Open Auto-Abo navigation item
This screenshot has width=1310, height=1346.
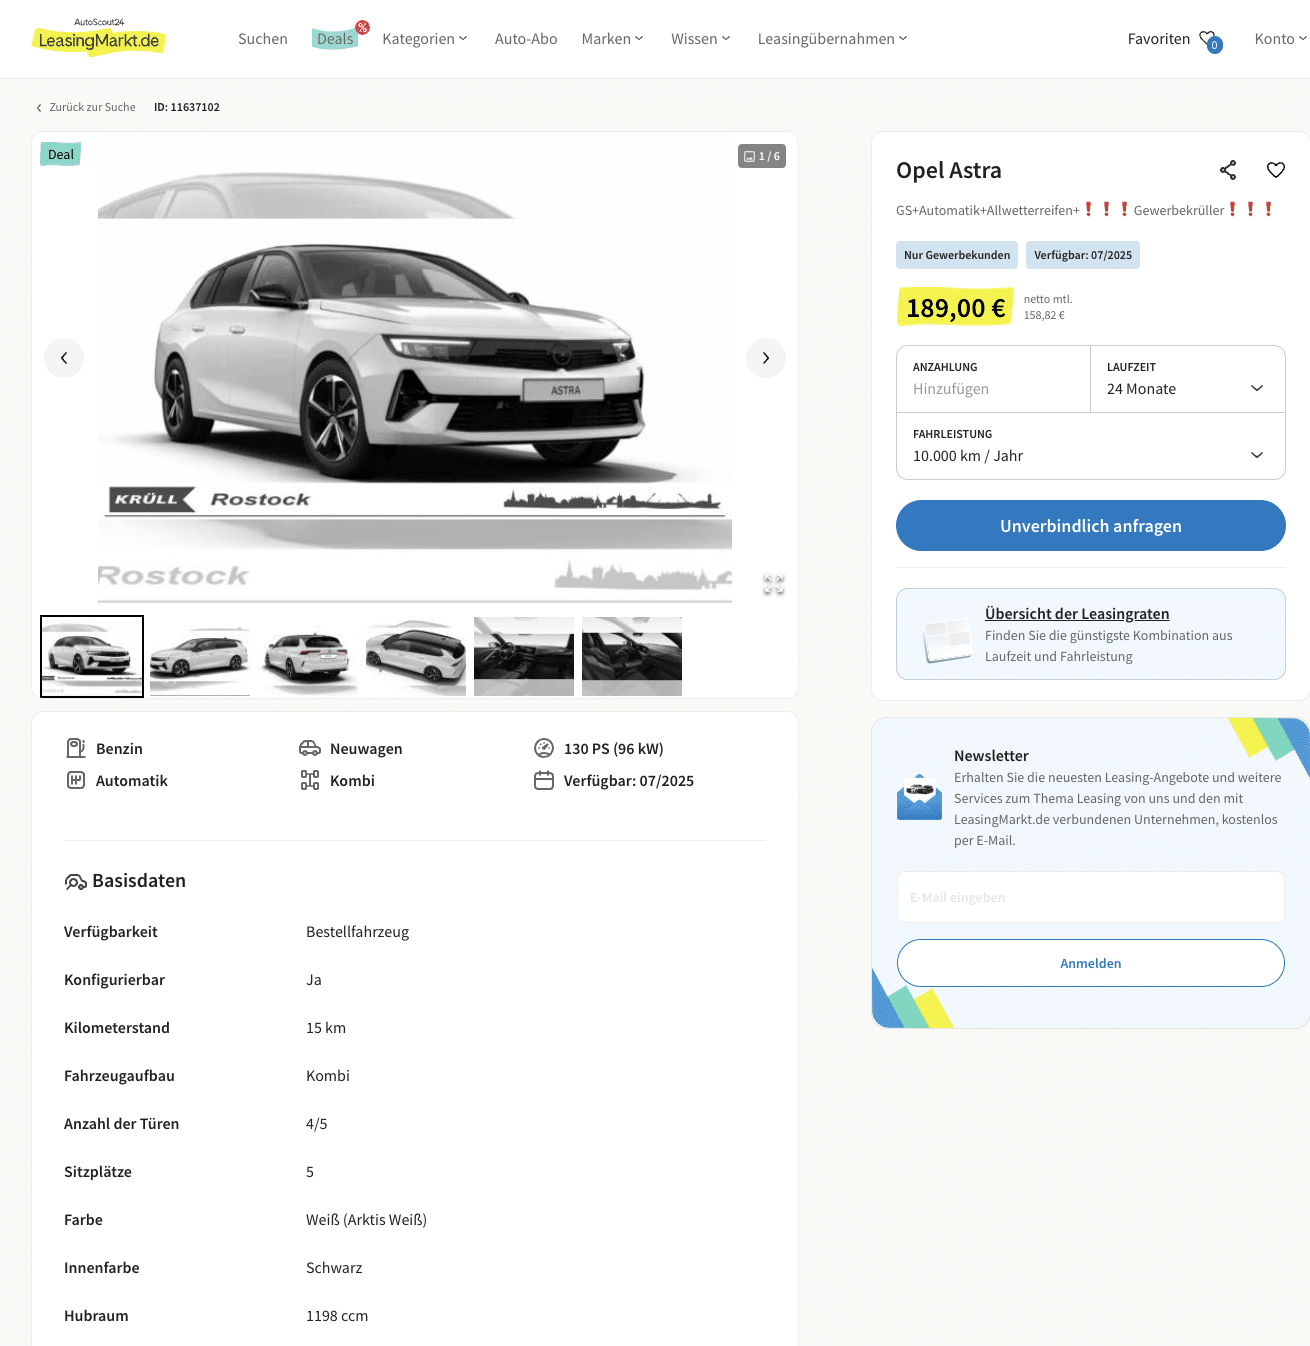pos(526,39)
